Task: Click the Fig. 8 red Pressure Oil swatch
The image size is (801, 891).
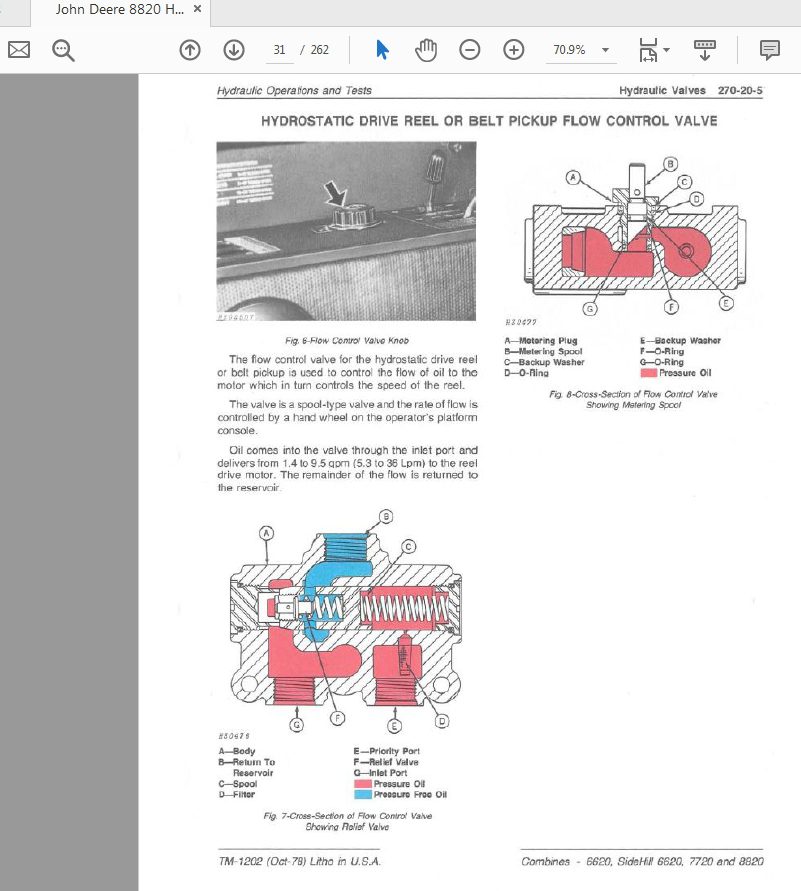Action: coord(648,373)
